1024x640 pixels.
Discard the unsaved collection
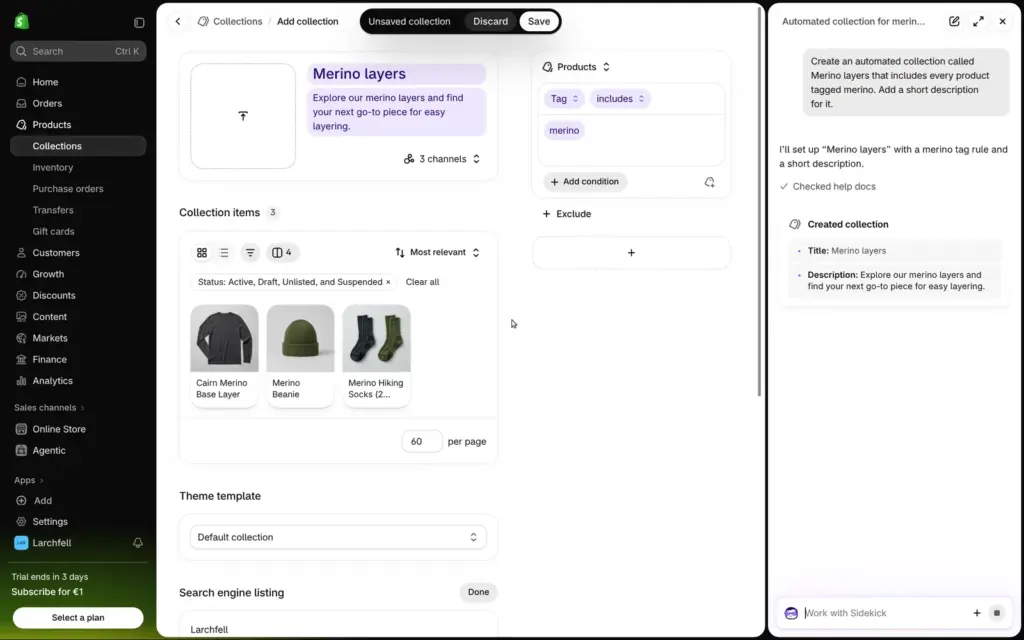coord(490,22)
